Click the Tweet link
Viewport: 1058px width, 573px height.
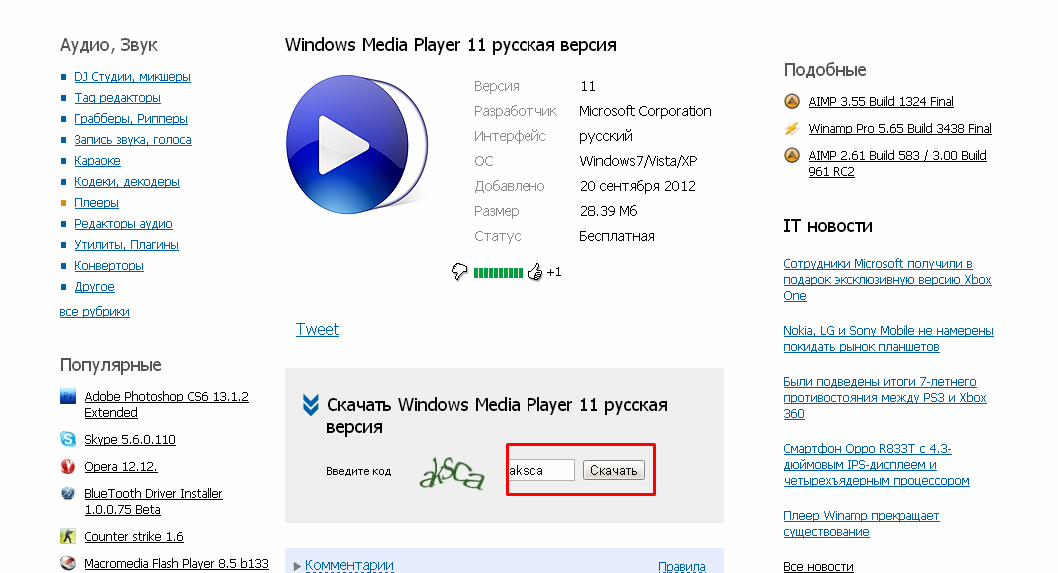[317, 329]
